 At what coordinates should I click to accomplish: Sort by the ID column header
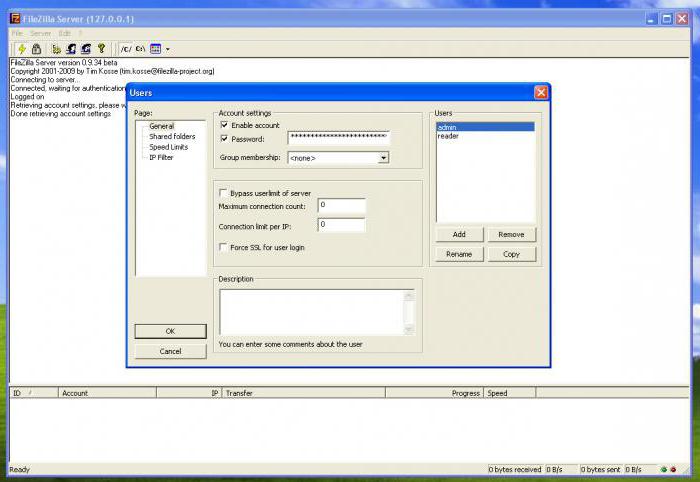point(34,393)
